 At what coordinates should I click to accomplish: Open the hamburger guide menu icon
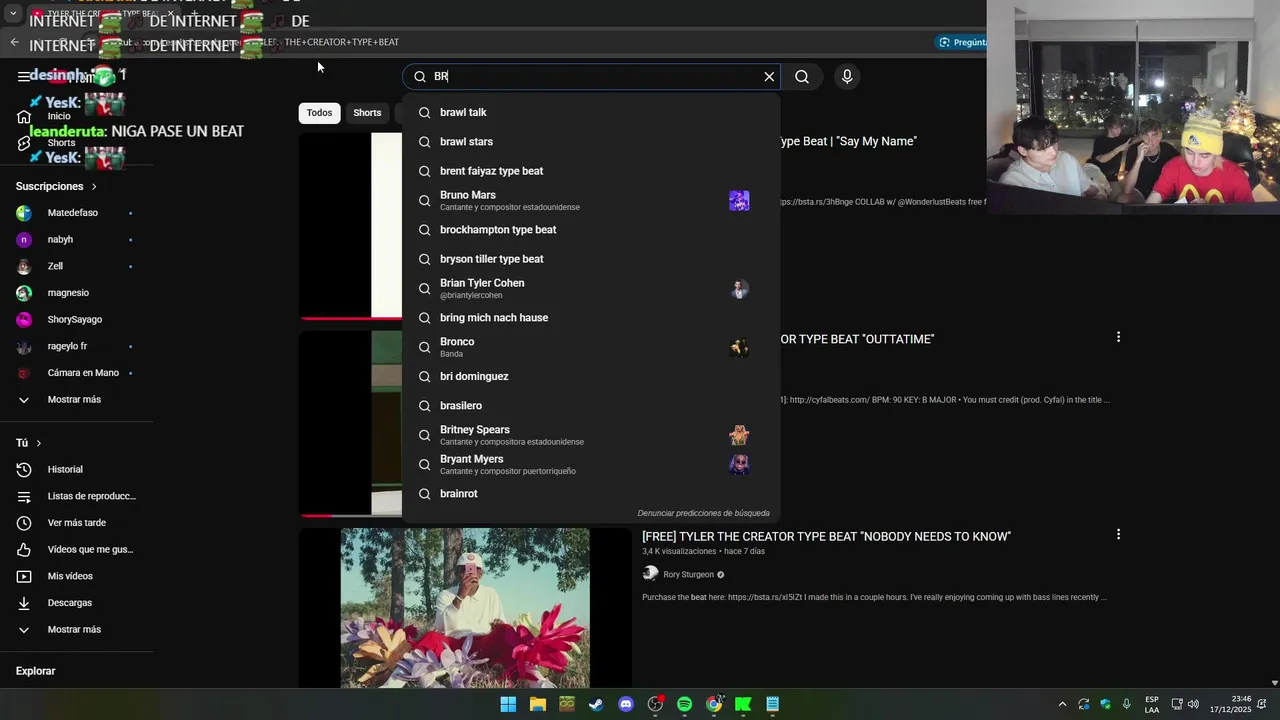pyautogui.click(x=24, y=77)
